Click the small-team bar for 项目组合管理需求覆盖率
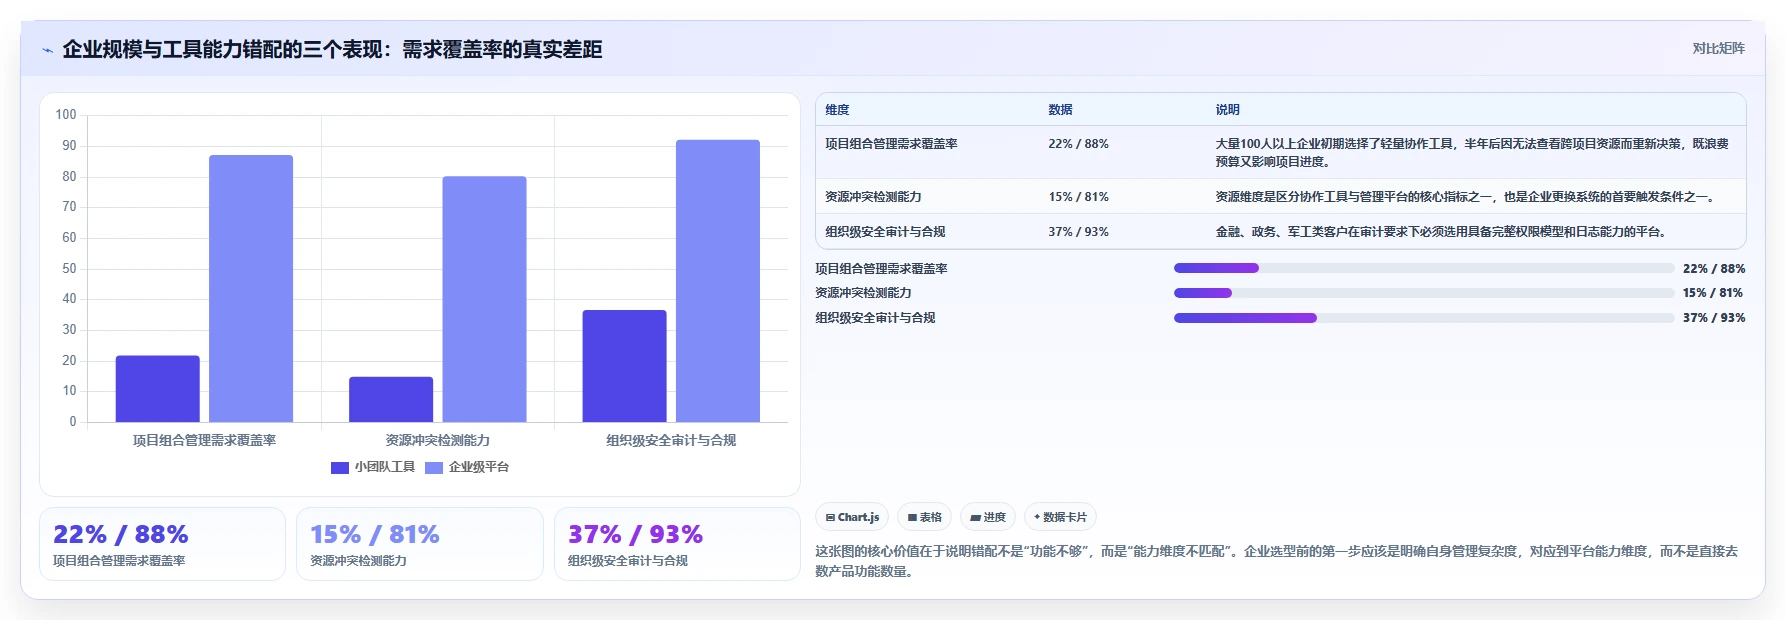 click(158, 389)
